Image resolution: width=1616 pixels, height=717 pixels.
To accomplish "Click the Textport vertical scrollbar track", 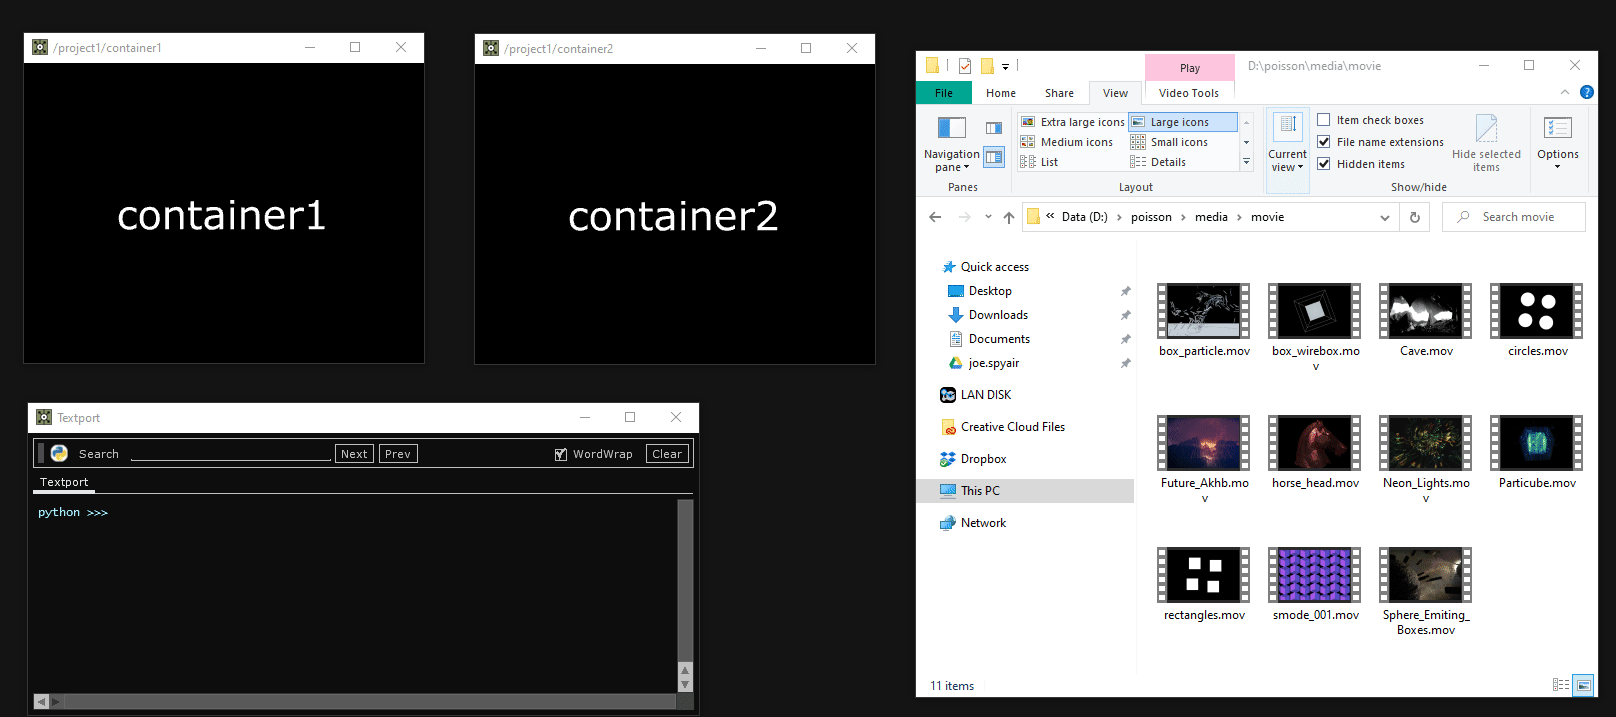I will tap(685, 580).
